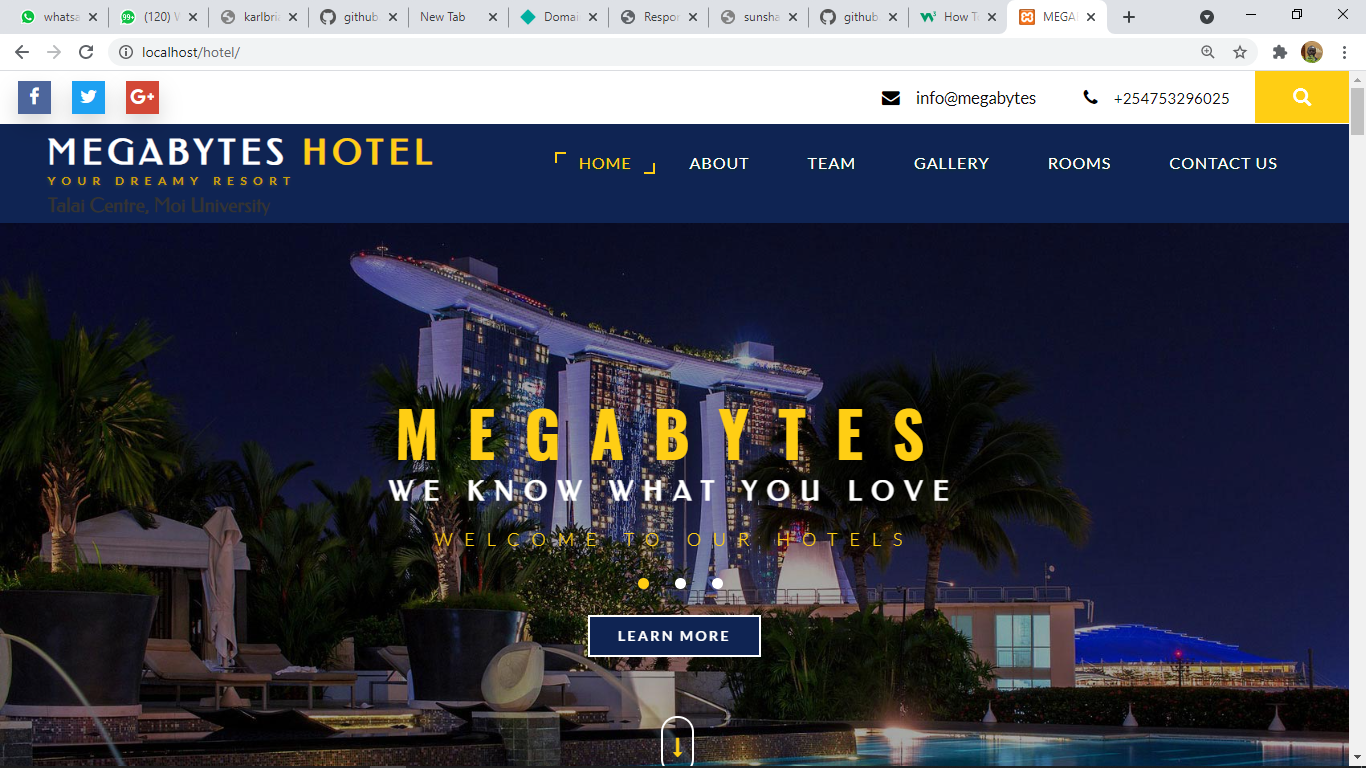The height and width of the screenshot is (768, 1366).
Task: Open the Facebook social icon
Action: [34, 97]
